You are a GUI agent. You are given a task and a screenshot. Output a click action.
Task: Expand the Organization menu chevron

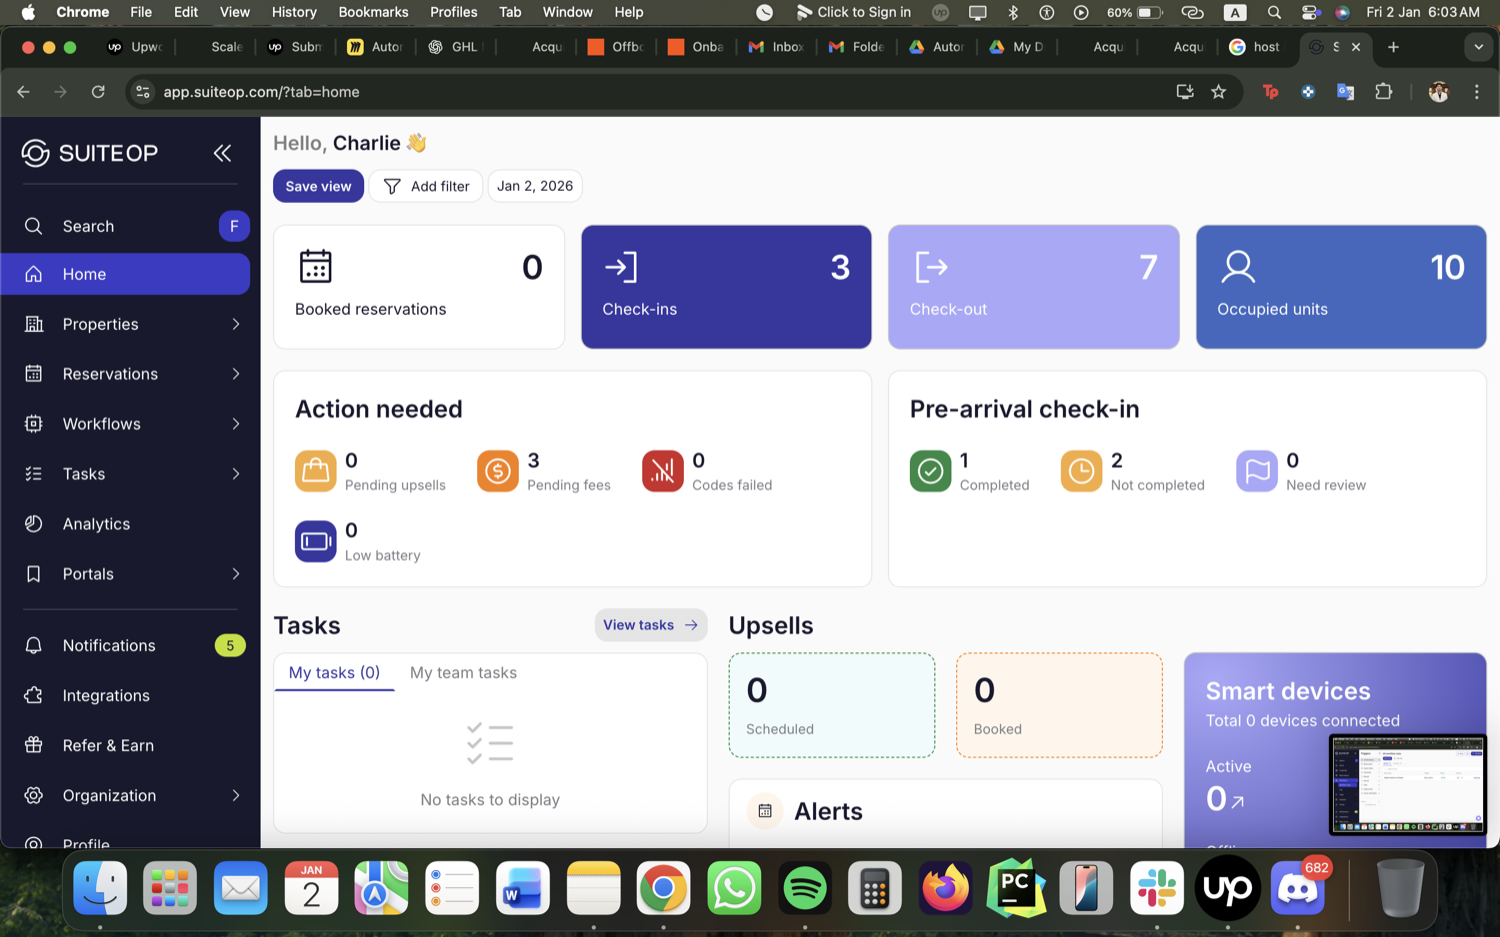(236, 796)
